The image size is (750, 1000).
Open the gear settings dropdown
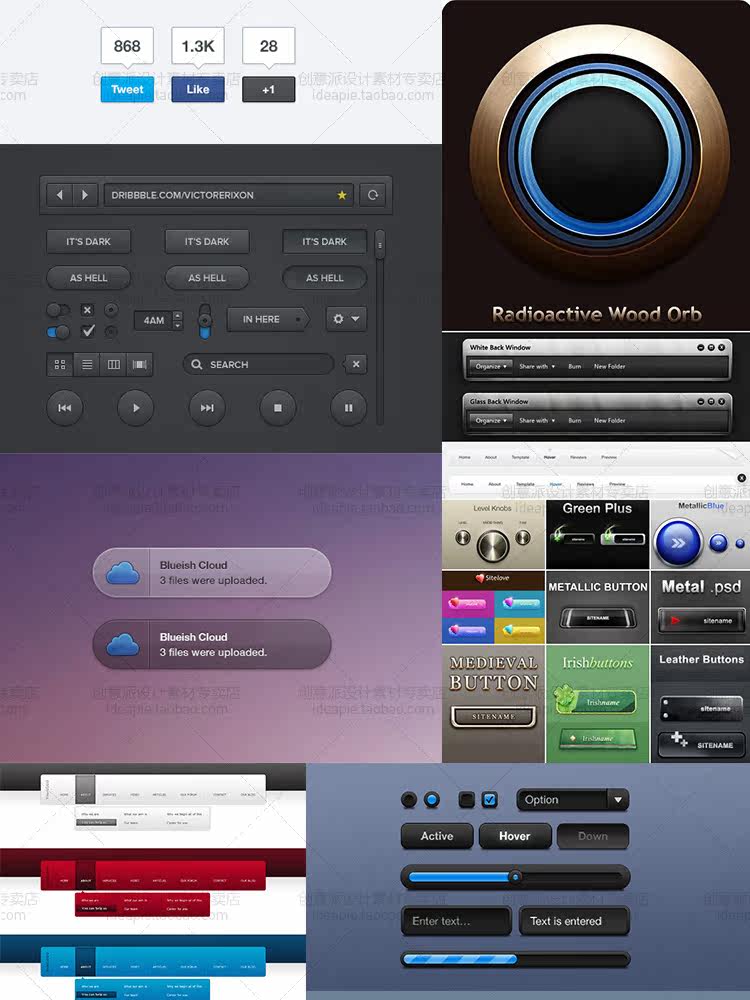point(346,319)
